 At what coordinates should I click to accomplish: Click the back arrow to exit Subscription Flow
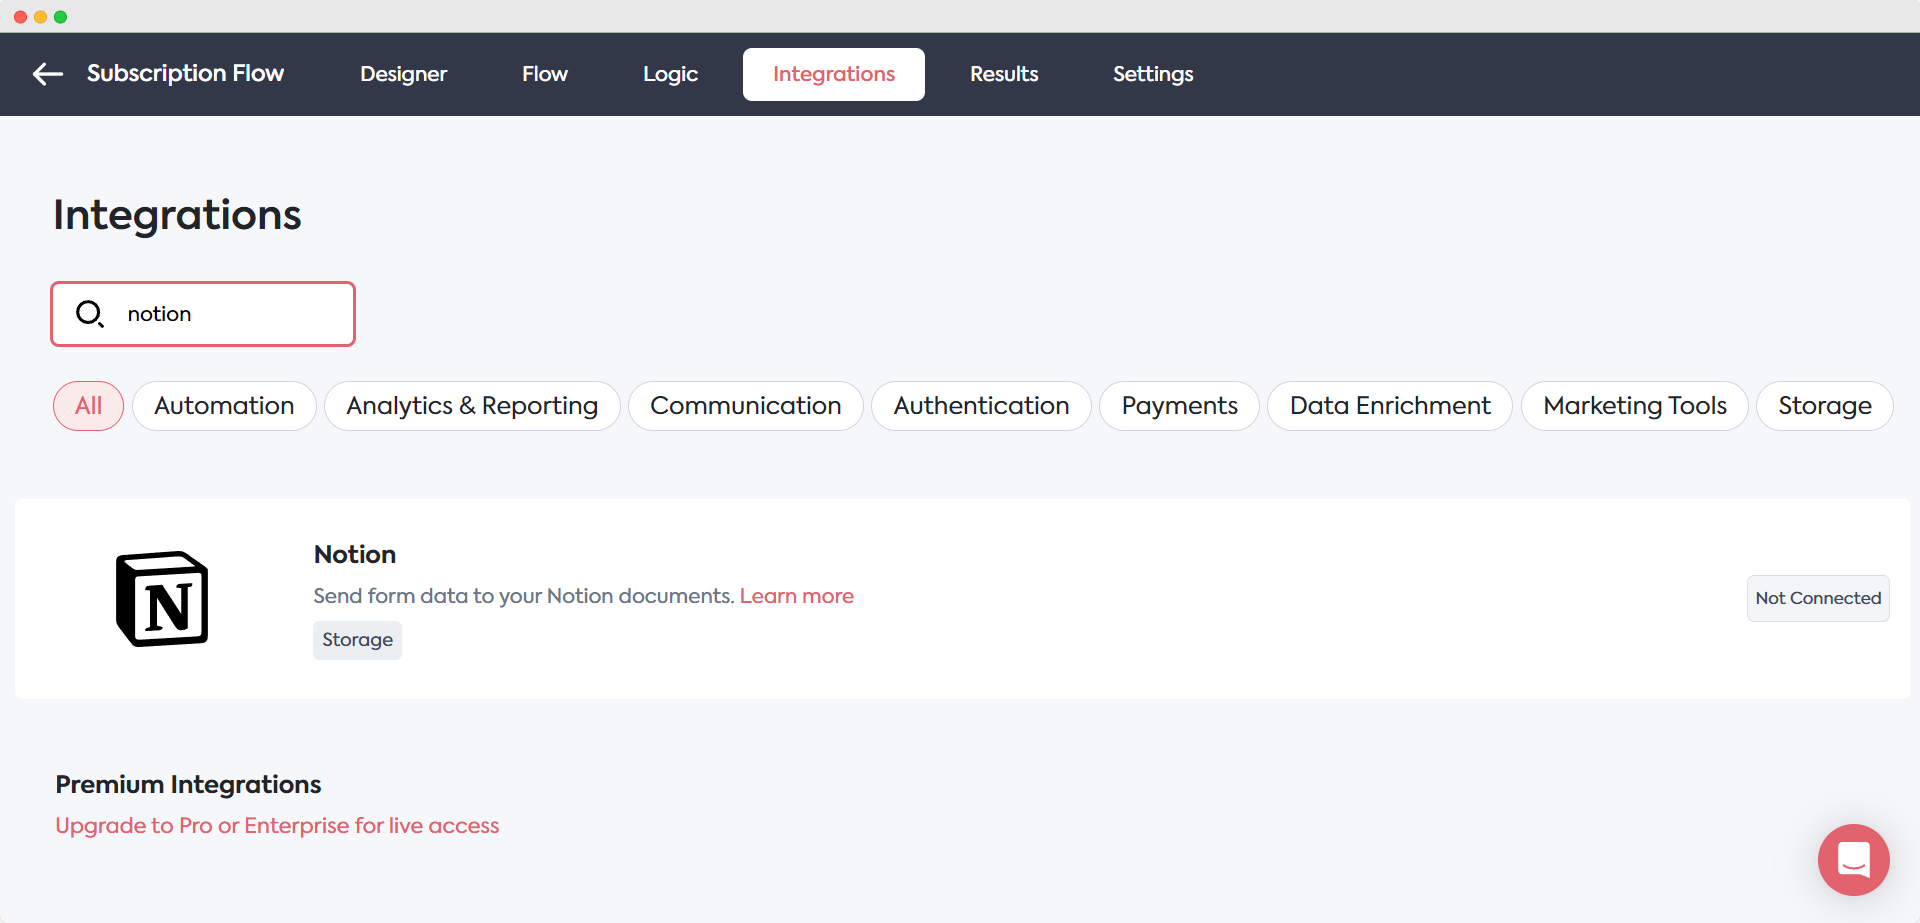47,74
